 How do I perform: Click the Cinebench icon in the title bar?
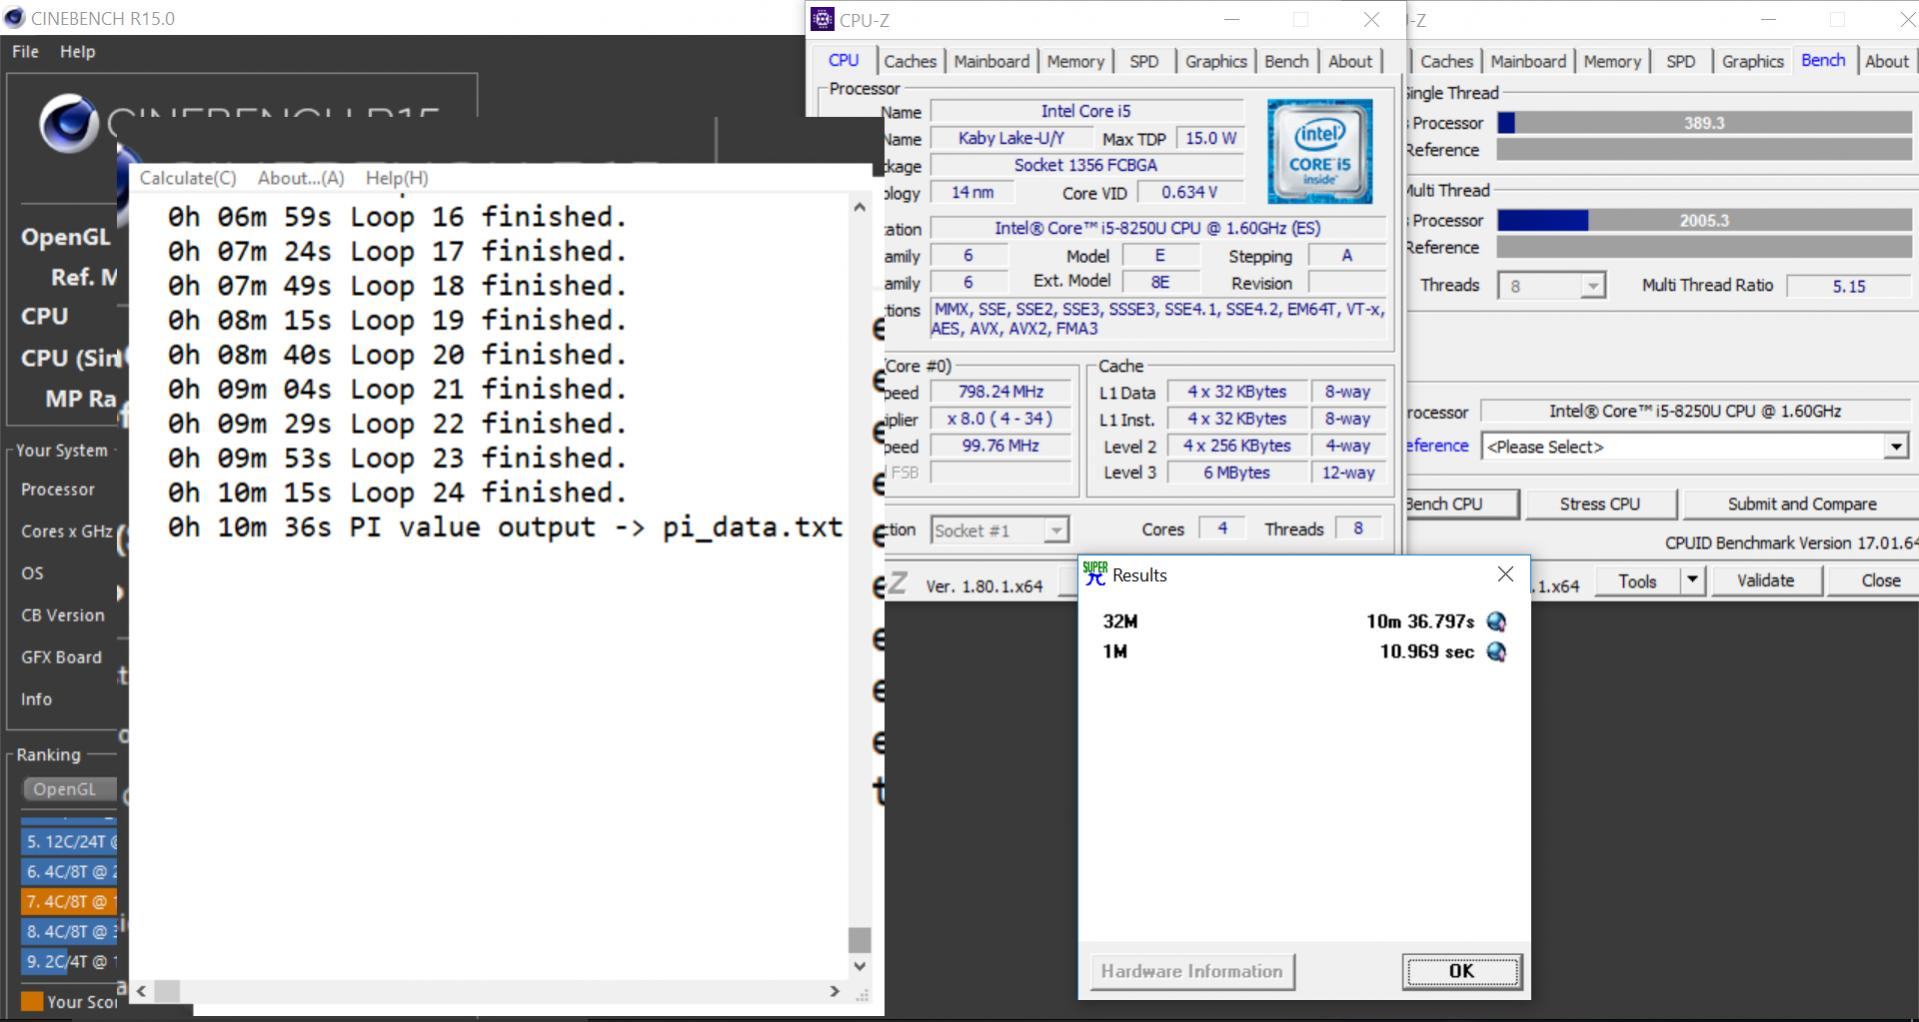[14, 18]
